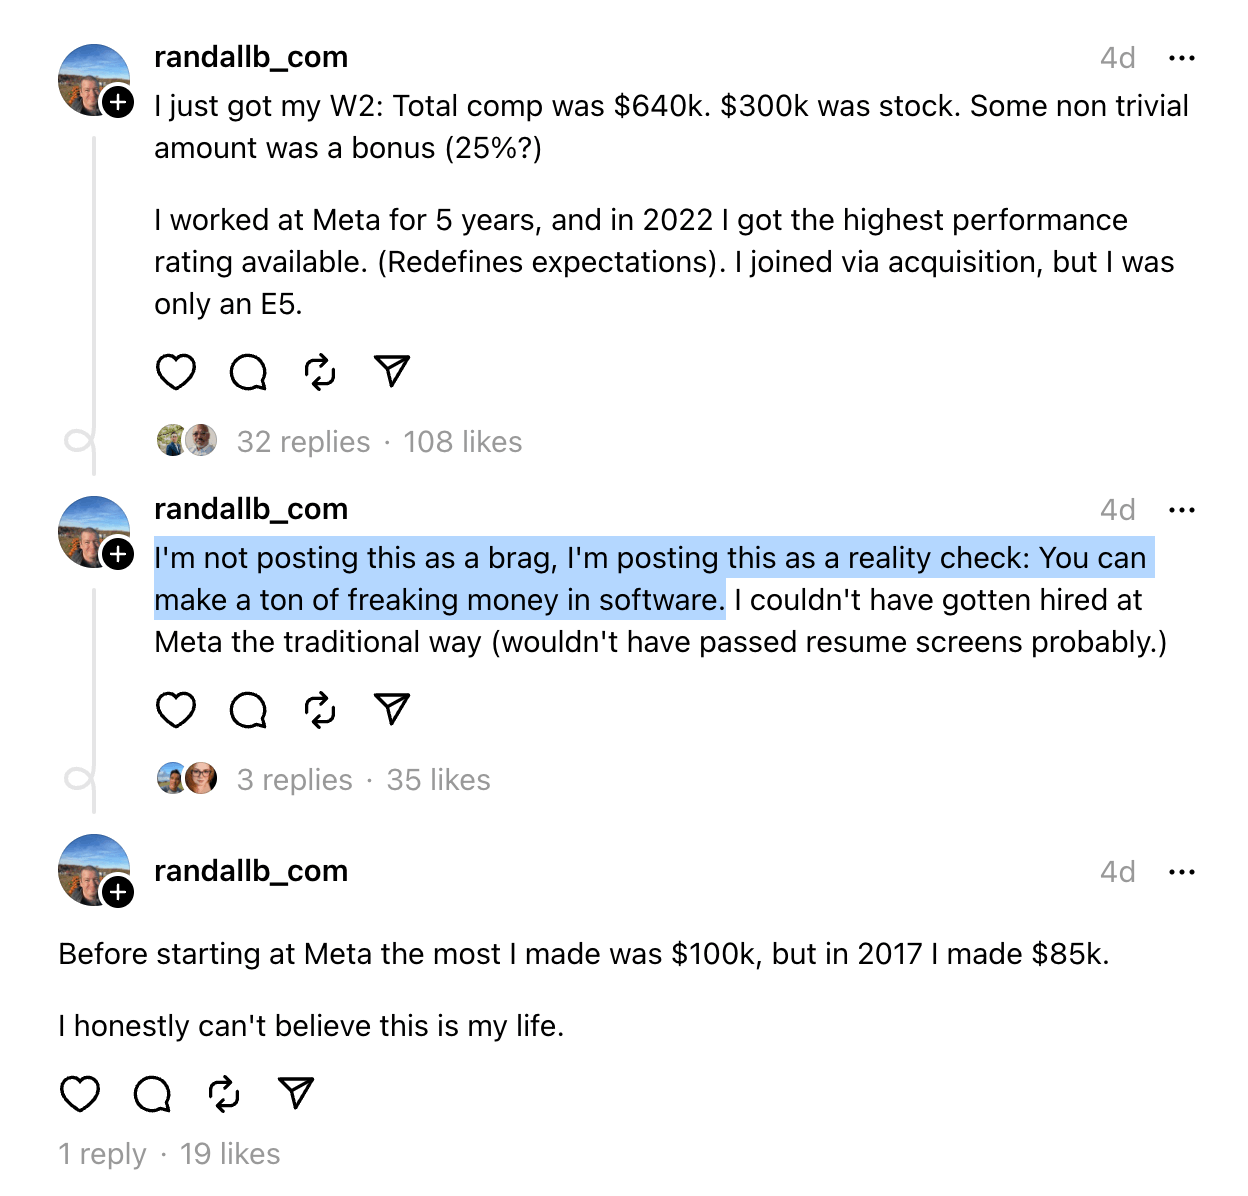The width and height of the screenshot is (1248, 1196).
Task: Like the 'can't believe this is my life' post
Action: tap(80, 1094)
